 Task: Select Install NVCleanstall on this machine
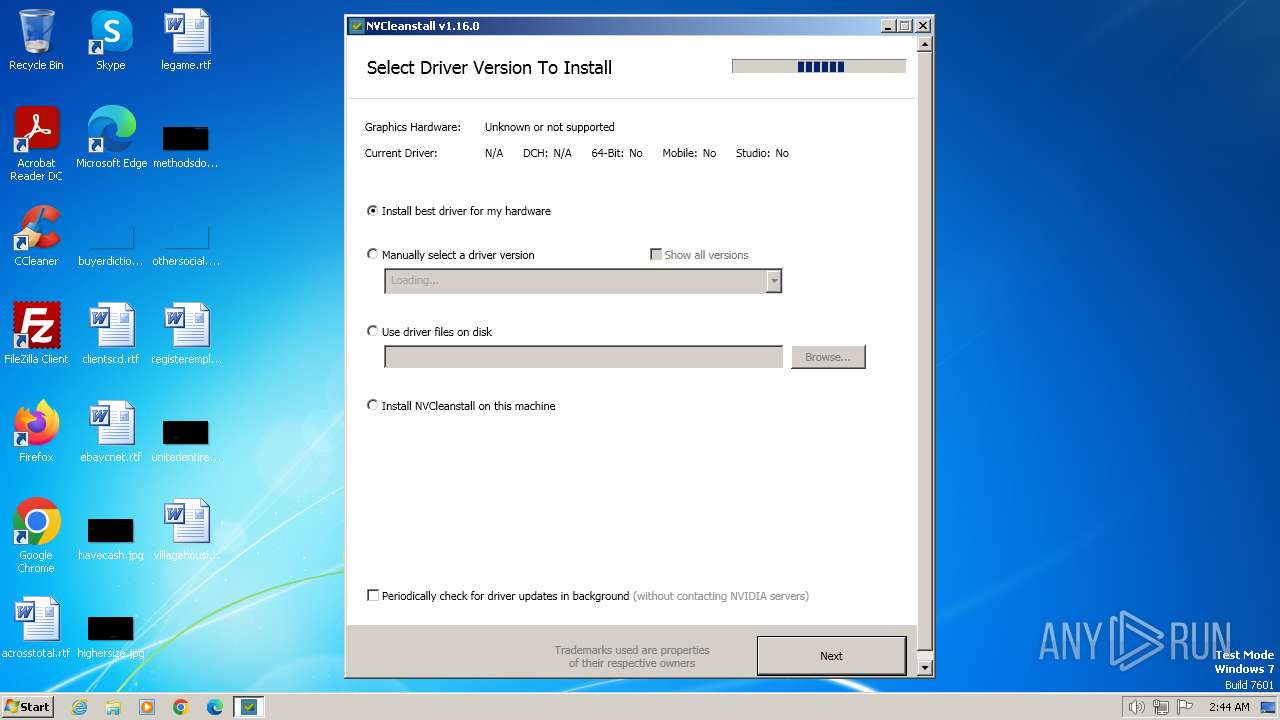[461, 406]
